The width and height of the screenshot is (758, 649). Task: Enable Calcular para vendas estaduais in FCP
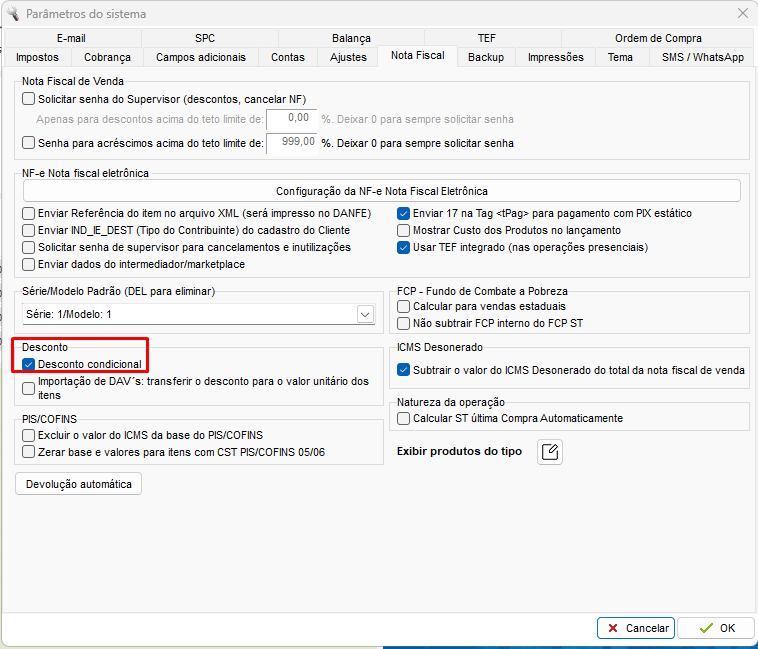[x=404, y=306]
